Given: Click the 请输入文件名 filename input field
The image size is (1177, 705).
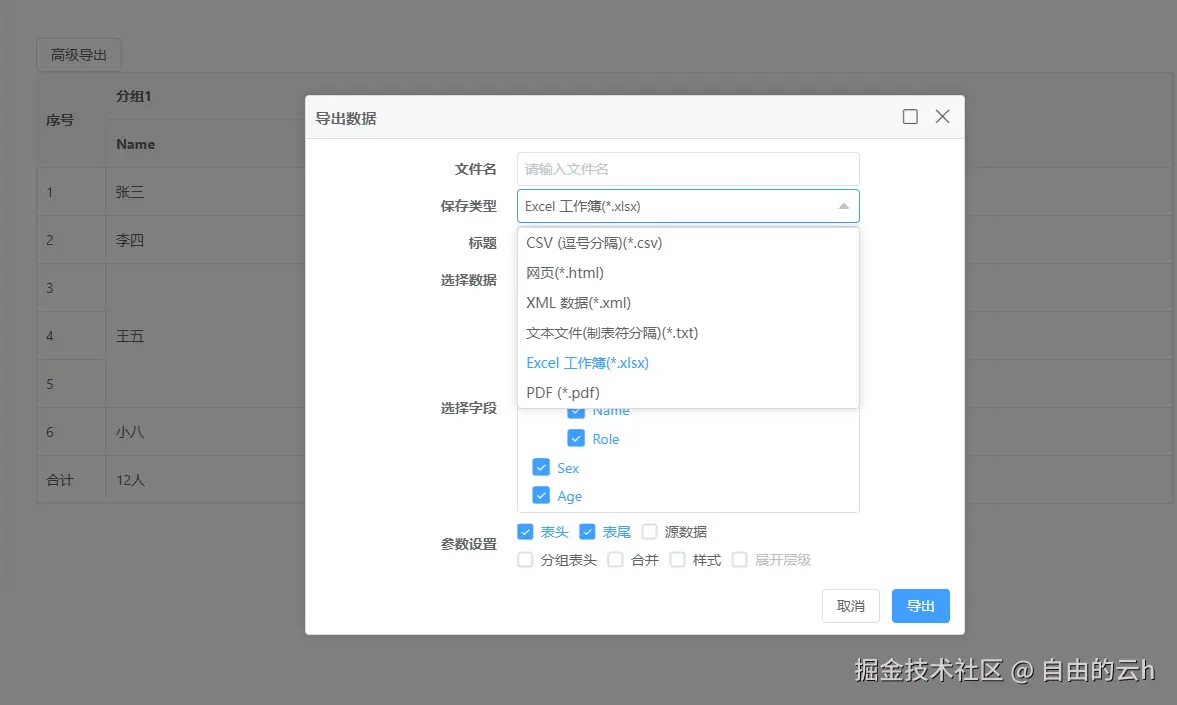Looking at the screenshot, I should tap(688, 168).
